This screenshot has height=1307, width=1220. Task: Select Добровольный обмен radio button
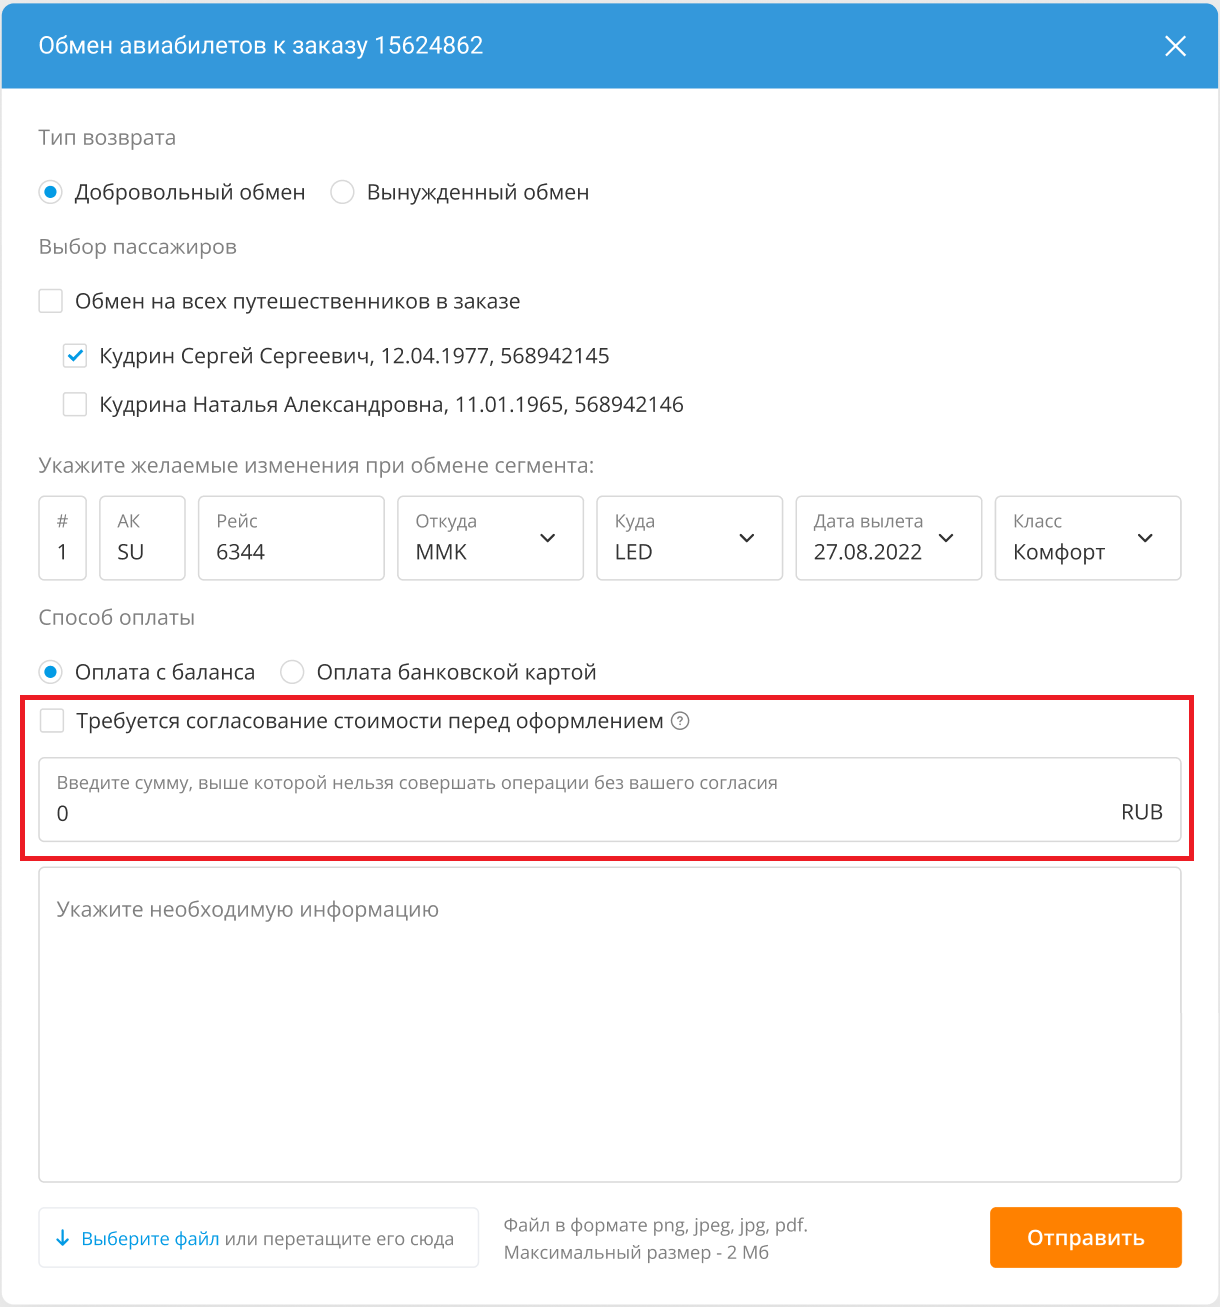(x=51, y=192)
